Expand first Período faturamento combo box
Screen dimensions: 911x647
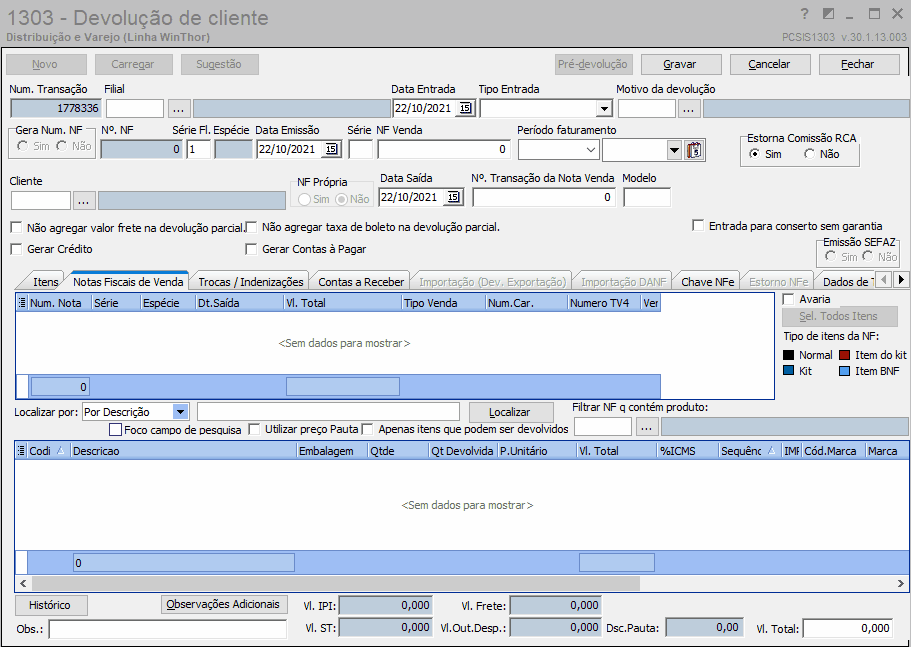click(591, 150)
